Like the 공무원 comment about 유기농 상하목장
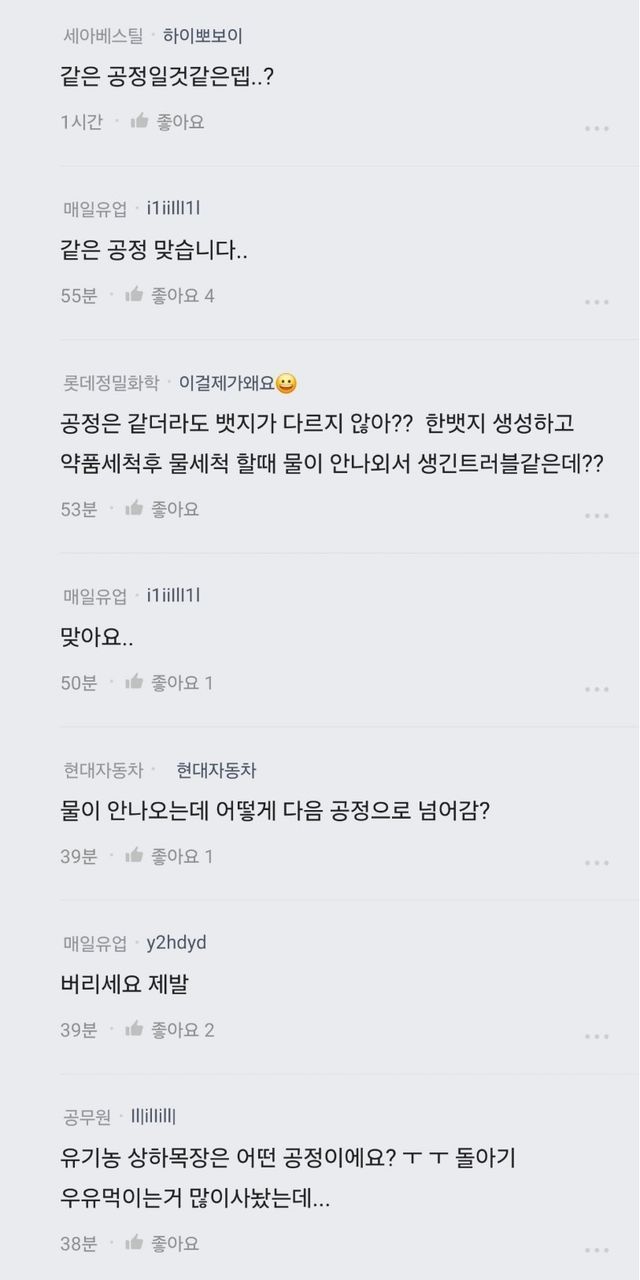 click(x=134, y=1244)
